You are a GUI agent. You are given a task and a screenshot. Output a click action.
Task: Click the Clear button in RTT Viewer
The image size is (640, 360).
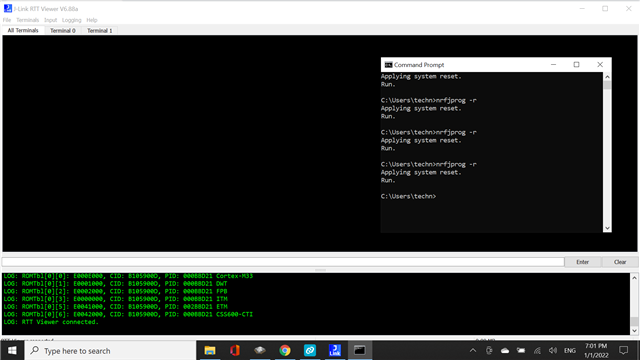pyautogui.click(x=620, y=262)
